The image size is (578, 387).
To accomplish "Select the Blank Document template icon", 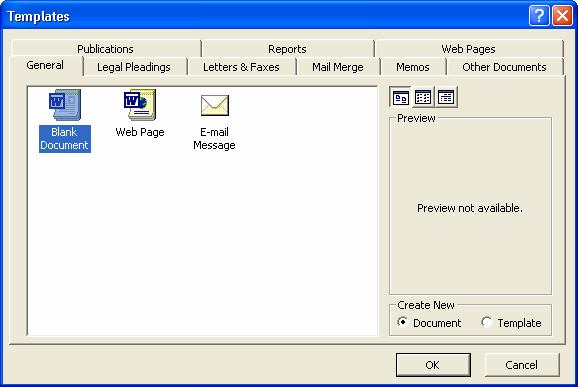I will [65, 105].
